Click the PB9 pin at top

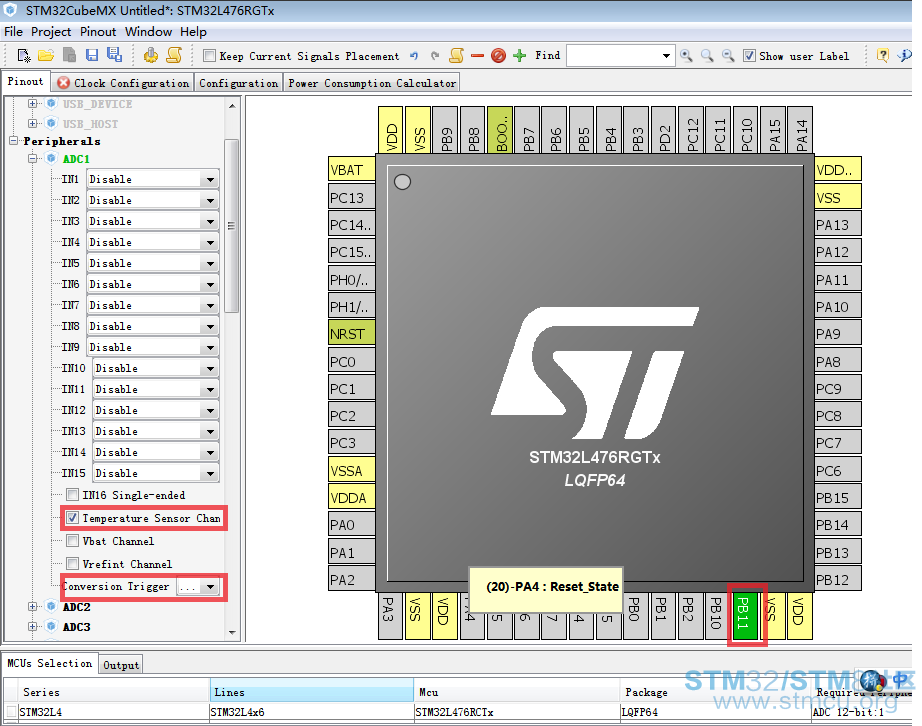(445, 130)
